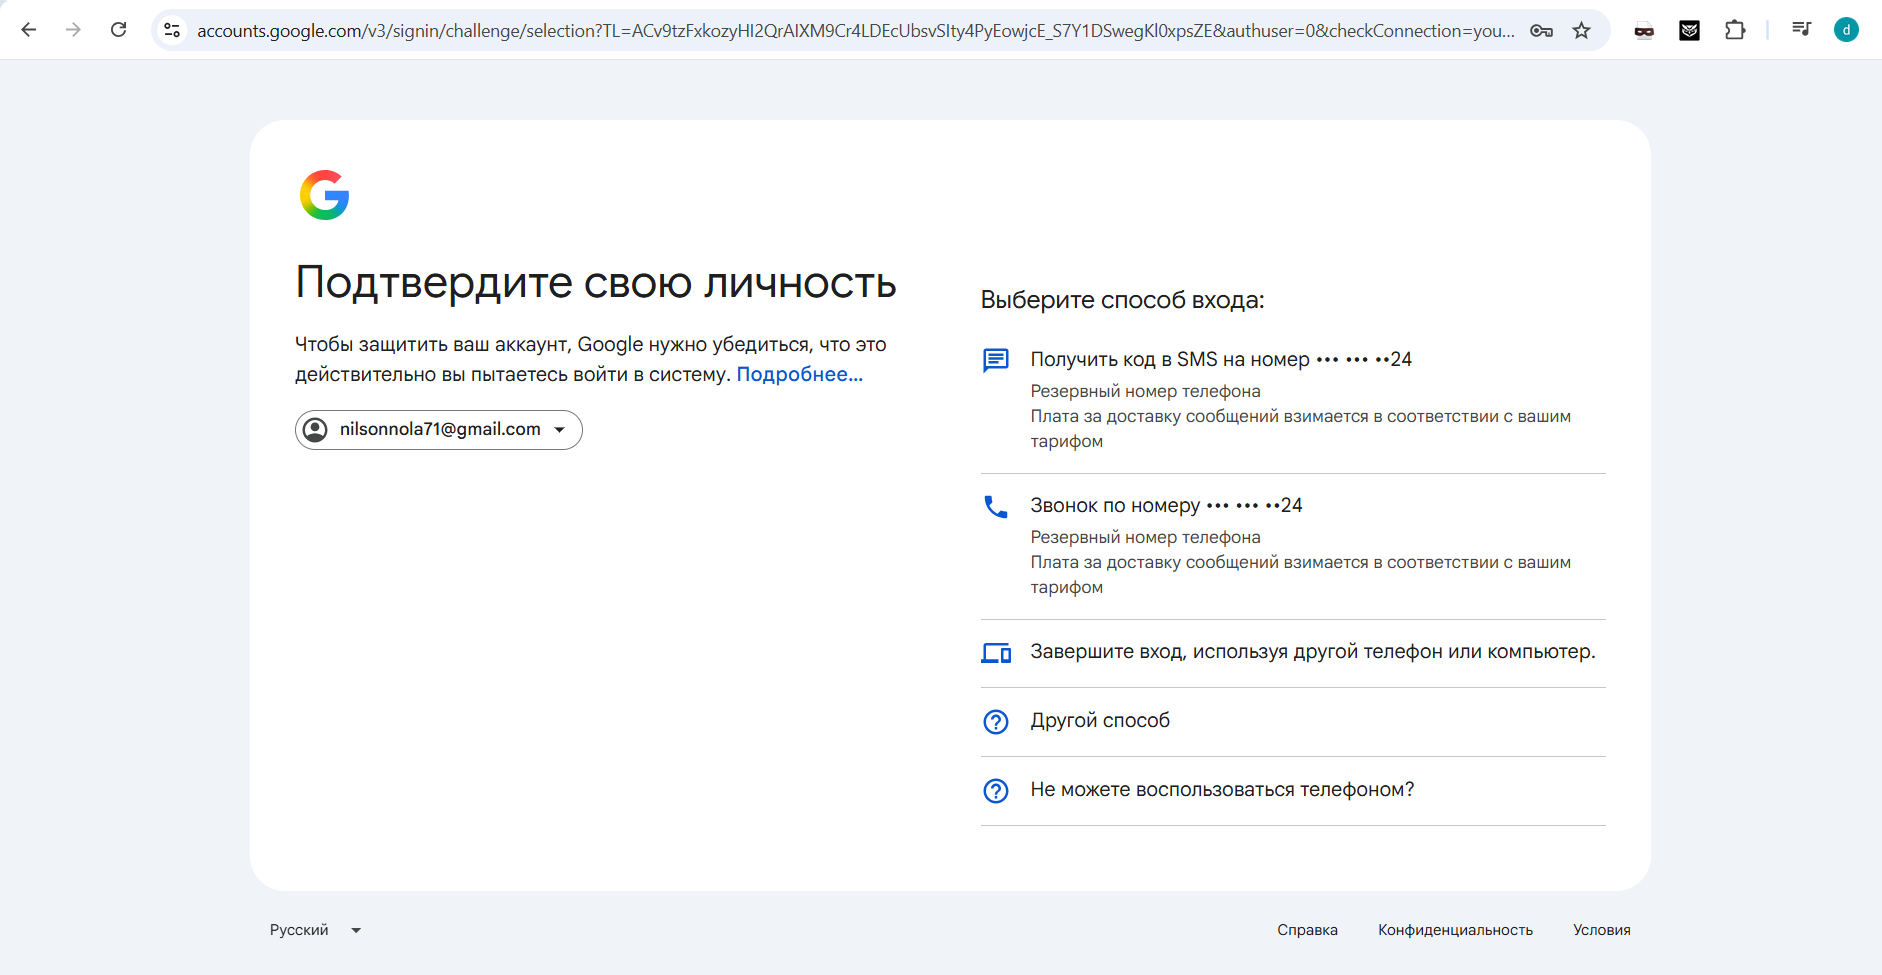The width and height of the screenshot is (1882, 975).
Task: Go back to the previous page
Action: 29,30
